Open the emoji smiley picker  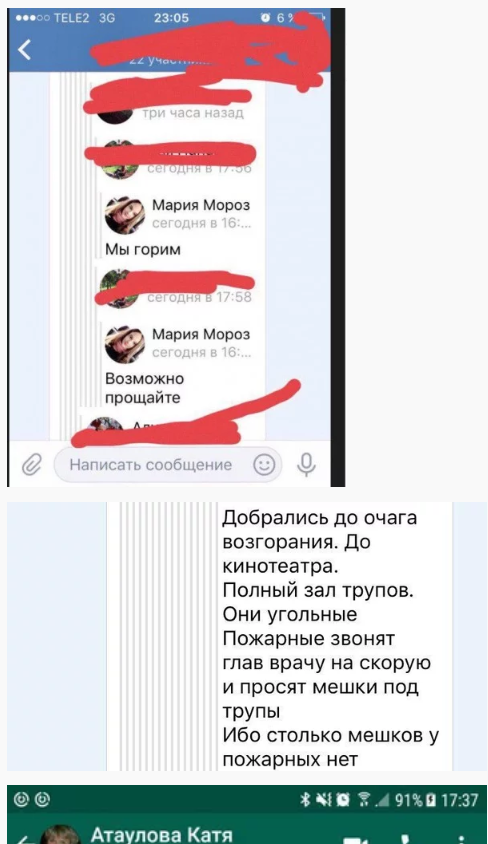click(x=264, y=465)
